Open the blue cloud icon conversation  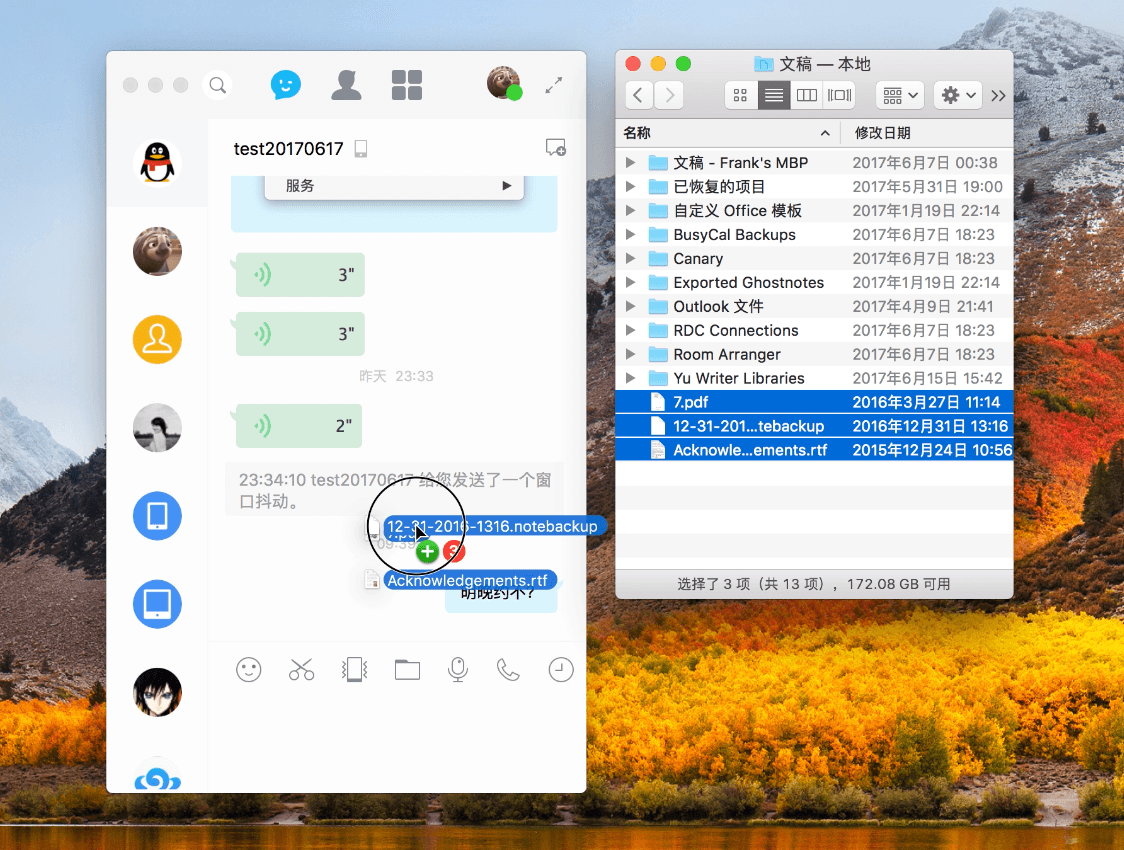point(157,777)
